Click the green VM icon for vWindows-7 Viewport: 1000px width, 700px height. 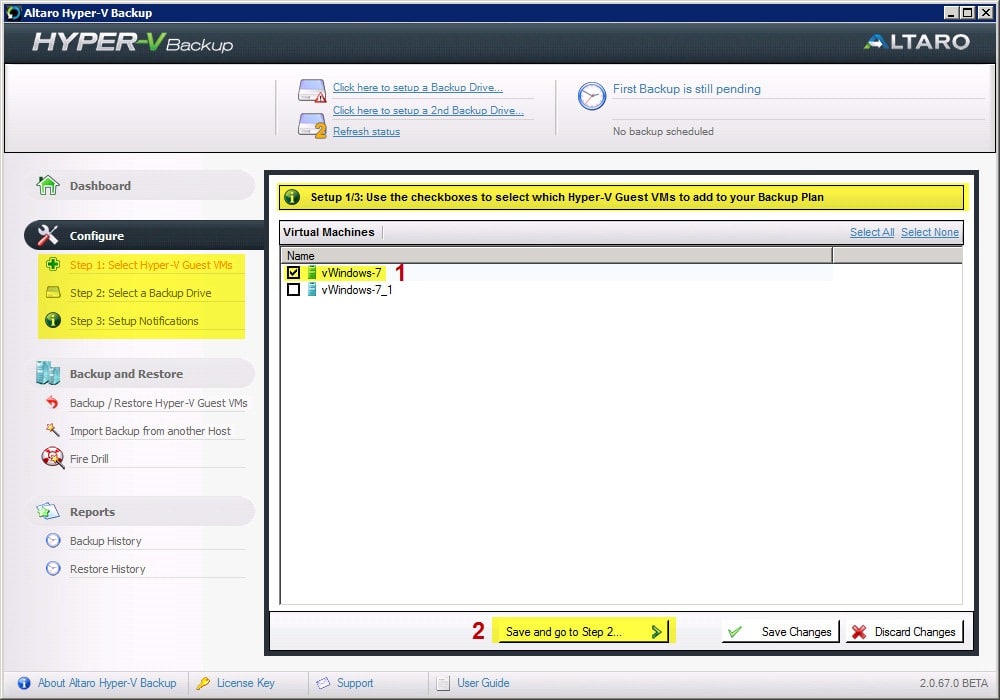312,272
